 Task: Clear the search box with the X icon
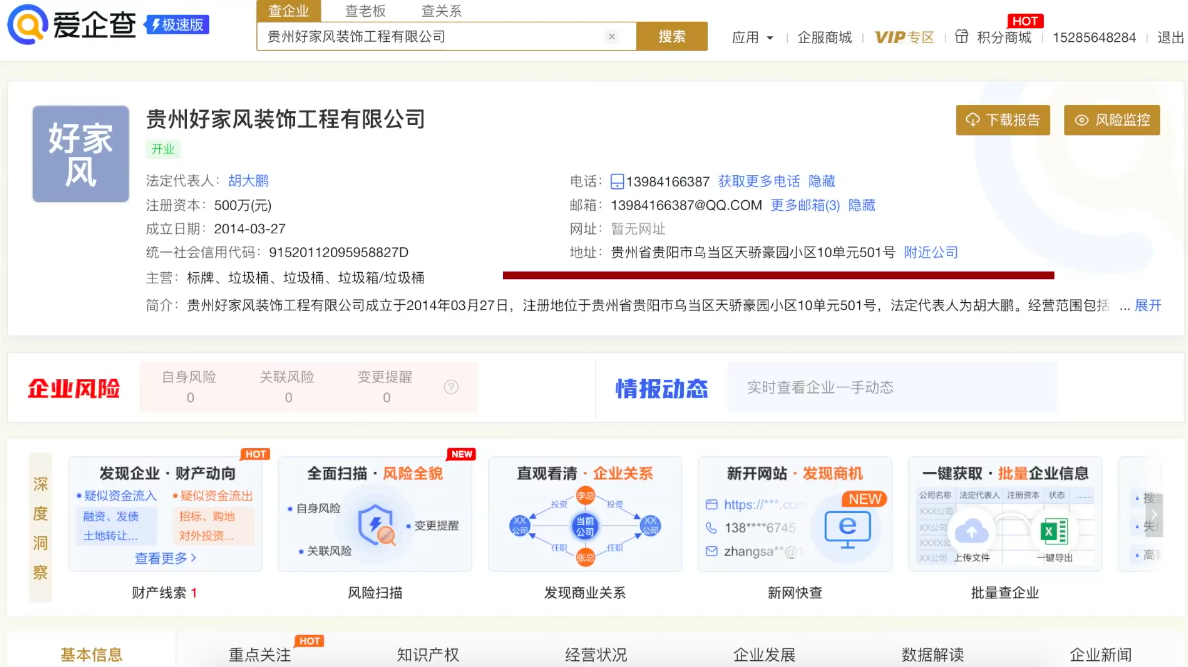[611, 36]
